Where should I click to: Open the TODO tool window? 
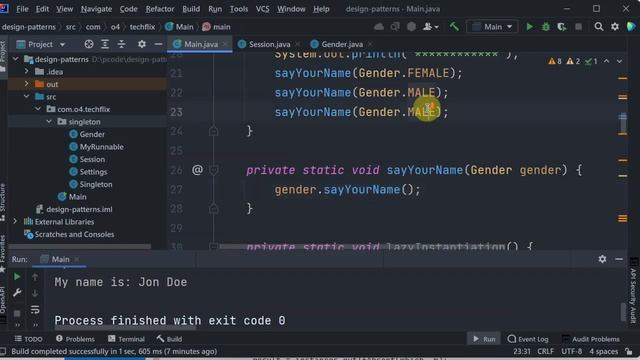pos(29,339)
